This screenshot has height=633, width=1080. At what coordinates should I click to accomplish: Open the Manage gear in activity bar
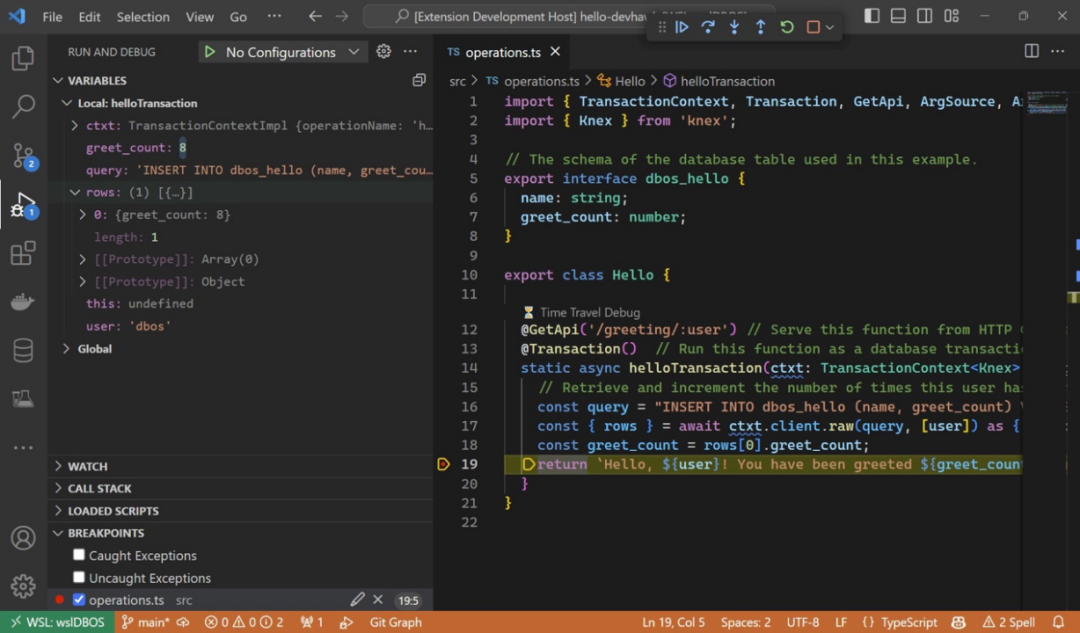coord(23,586)
